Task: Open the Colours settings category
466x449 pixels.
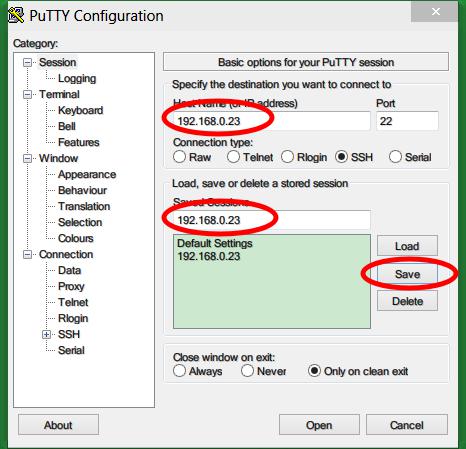Action: click(76, 238)
